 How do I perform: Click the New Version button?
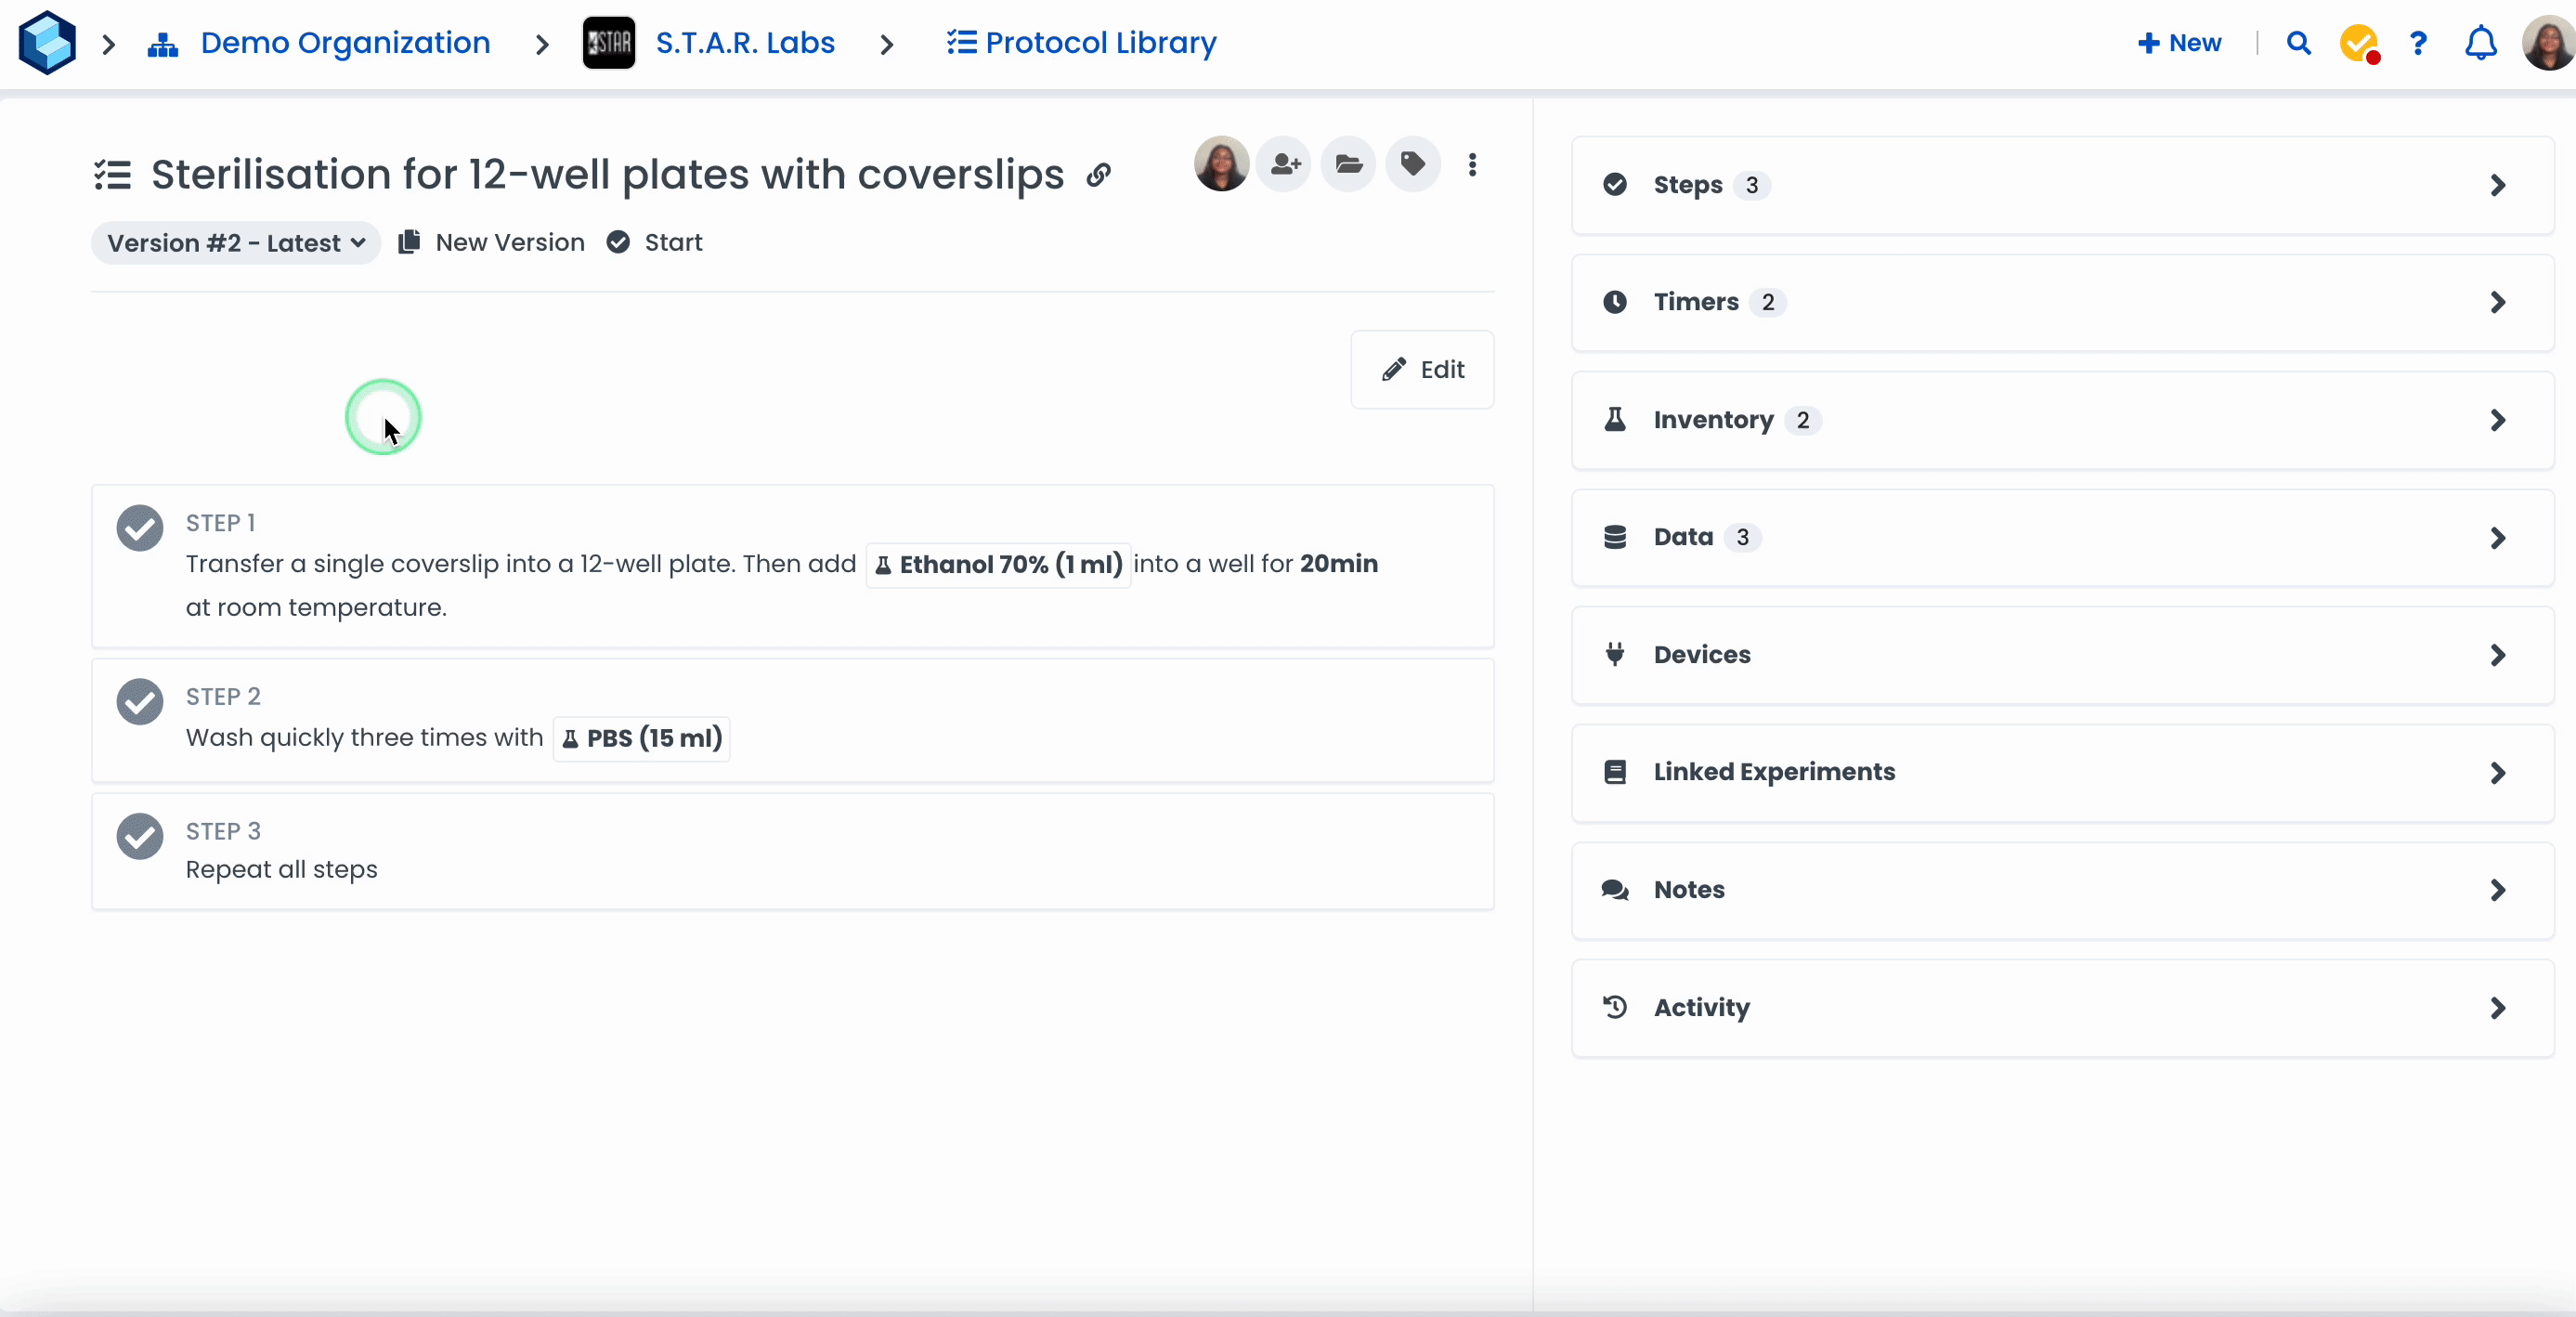coord(492,243)
